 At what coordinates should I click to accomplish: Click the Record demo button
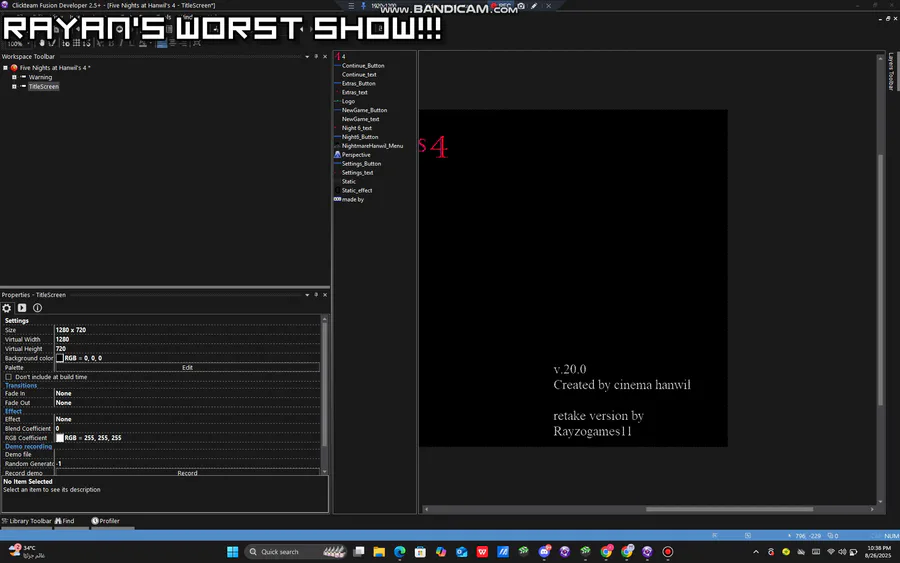(187, 473)
